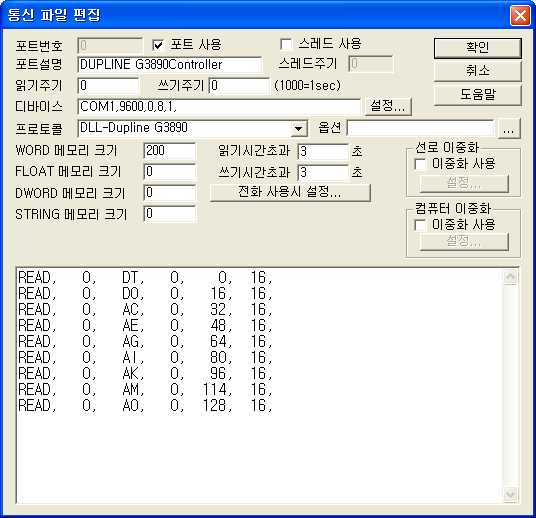
Task: Enable 이중화 사용 under 컴퓨터 이중화
Action: coord(420,225)
